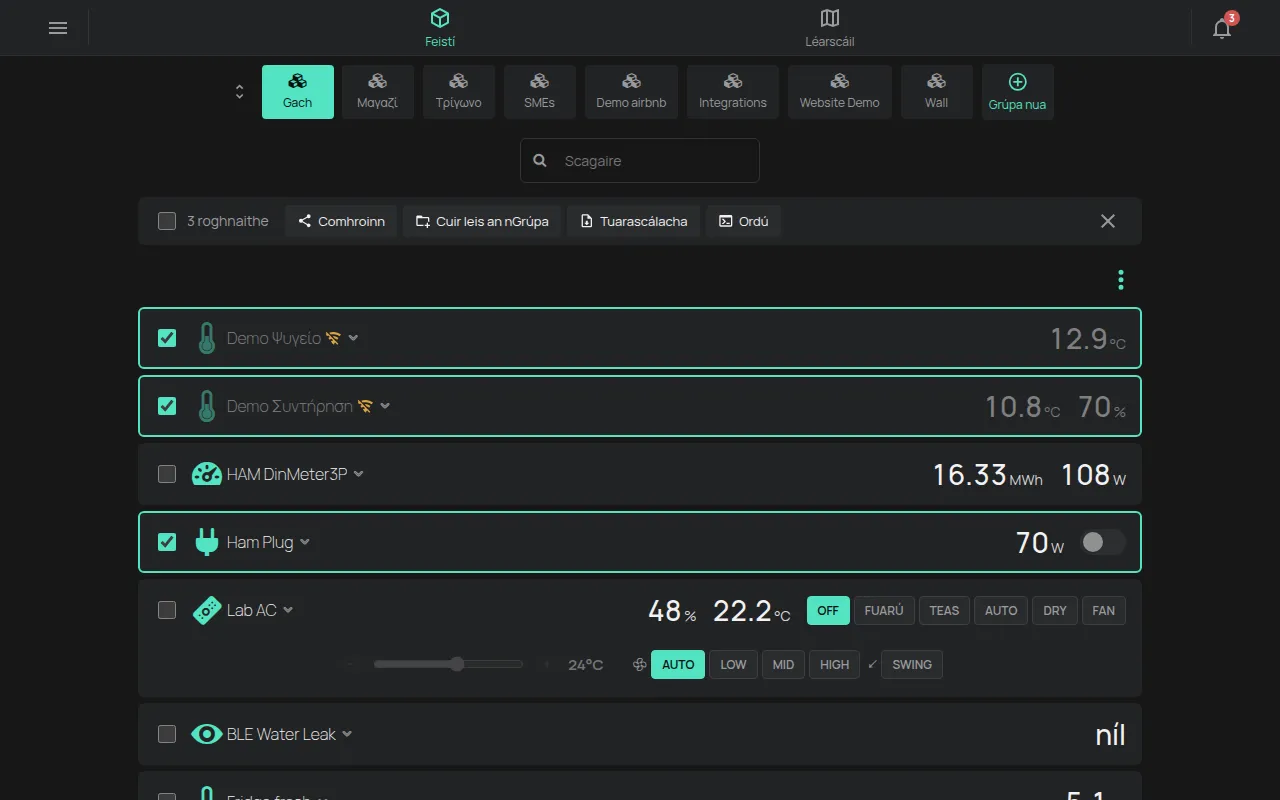Click the Lab AC temperature slider
This screenshot has height=800, width=1280.
pos(448,664)
